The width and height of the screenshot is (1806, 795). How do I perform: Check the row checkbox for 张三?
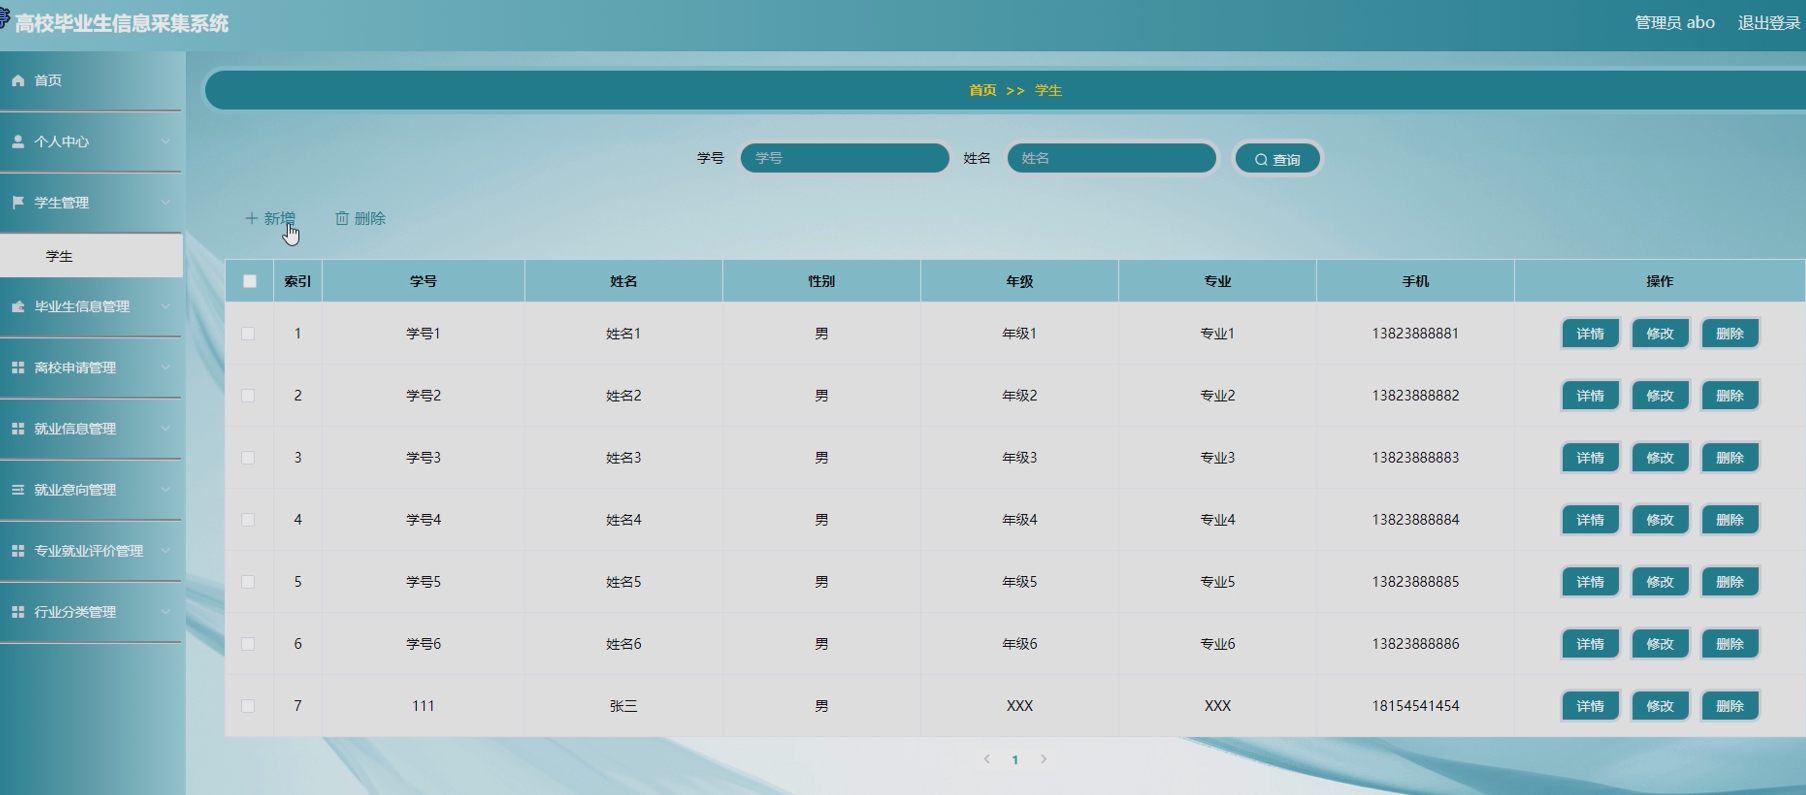248,705
